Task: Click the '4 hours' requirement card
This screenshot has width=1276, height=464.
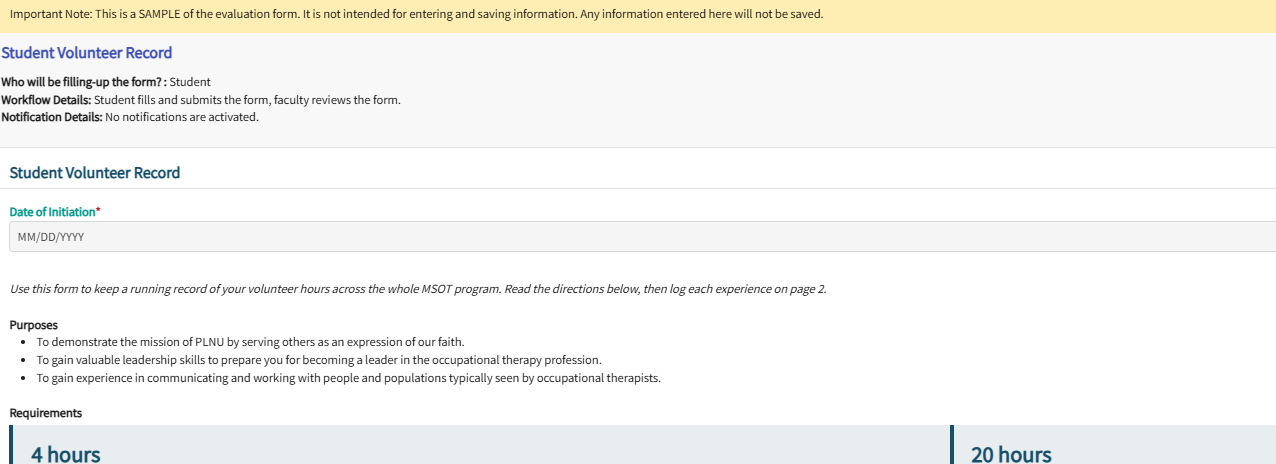Action: [x=476, y=445]
